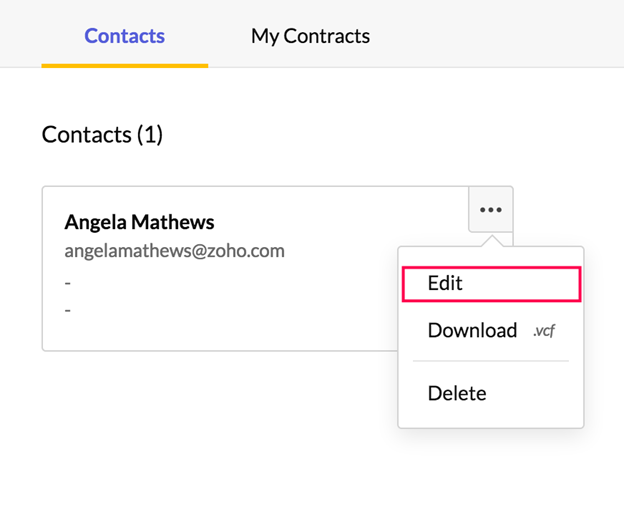Click the dropdown menu's pointer arrow
This screenshot has width=624, height=530.
click(490, 242)
